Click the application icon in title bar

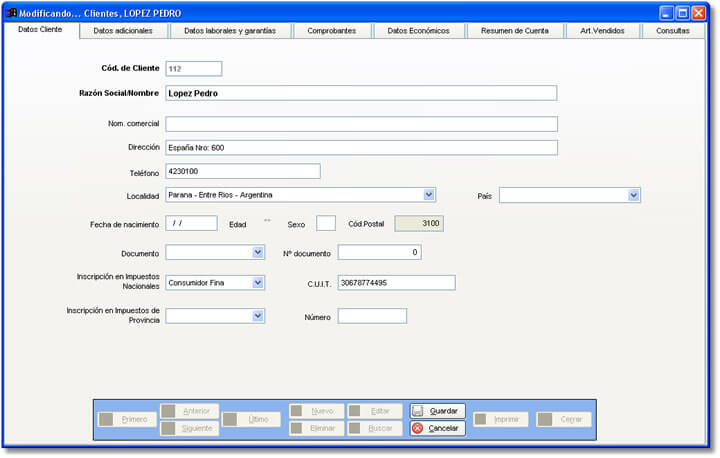click(x=11, y=13)
